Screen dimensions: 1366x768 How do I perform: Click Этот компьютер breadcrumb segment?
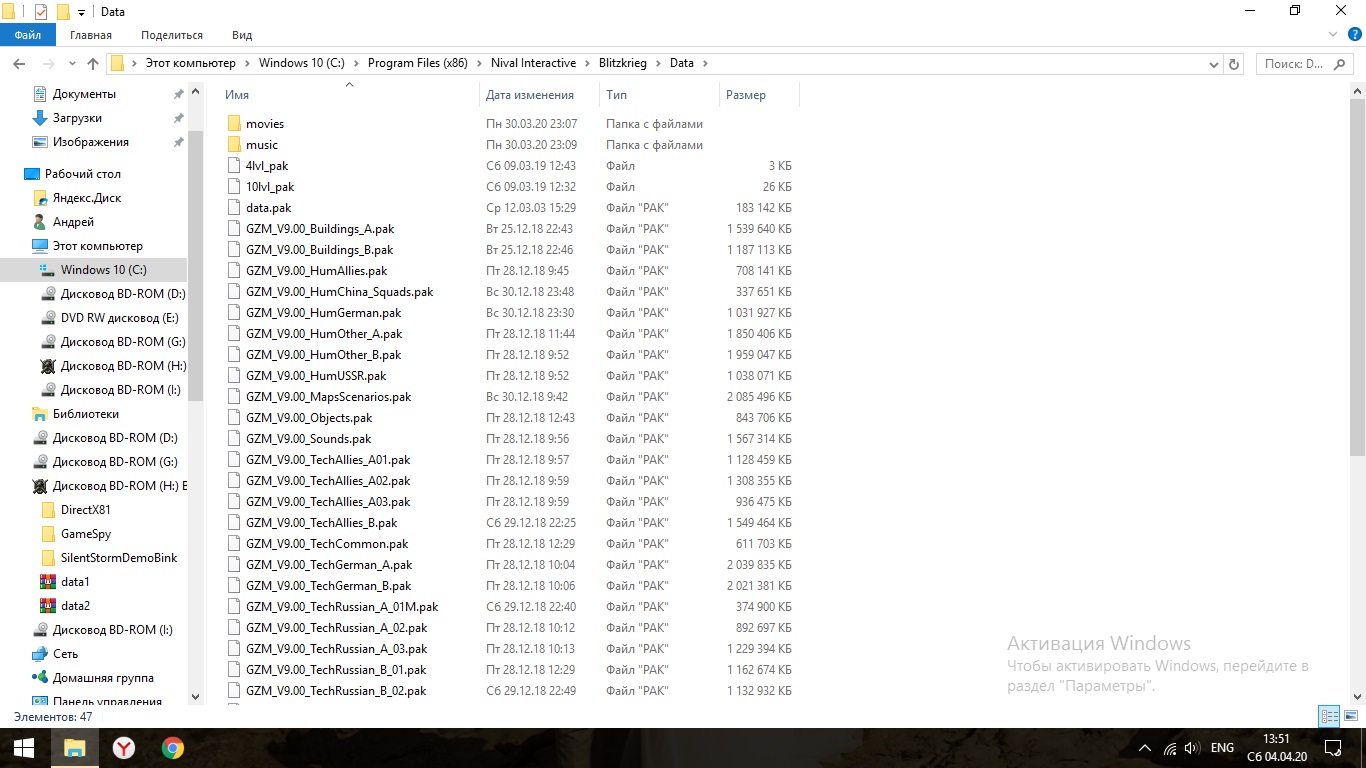pos(190,63)
